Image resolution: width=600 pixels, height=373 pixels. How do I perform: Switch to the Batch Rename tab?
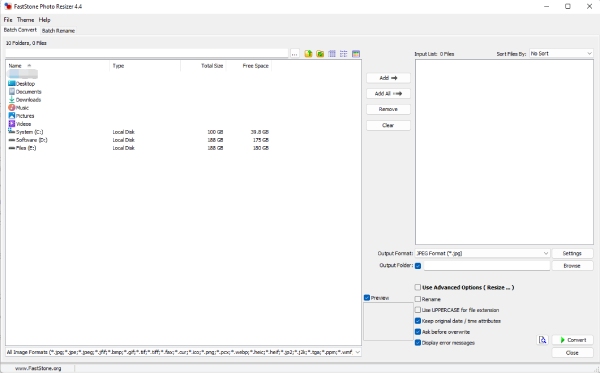pyautogui.click(x=58, y=31)
